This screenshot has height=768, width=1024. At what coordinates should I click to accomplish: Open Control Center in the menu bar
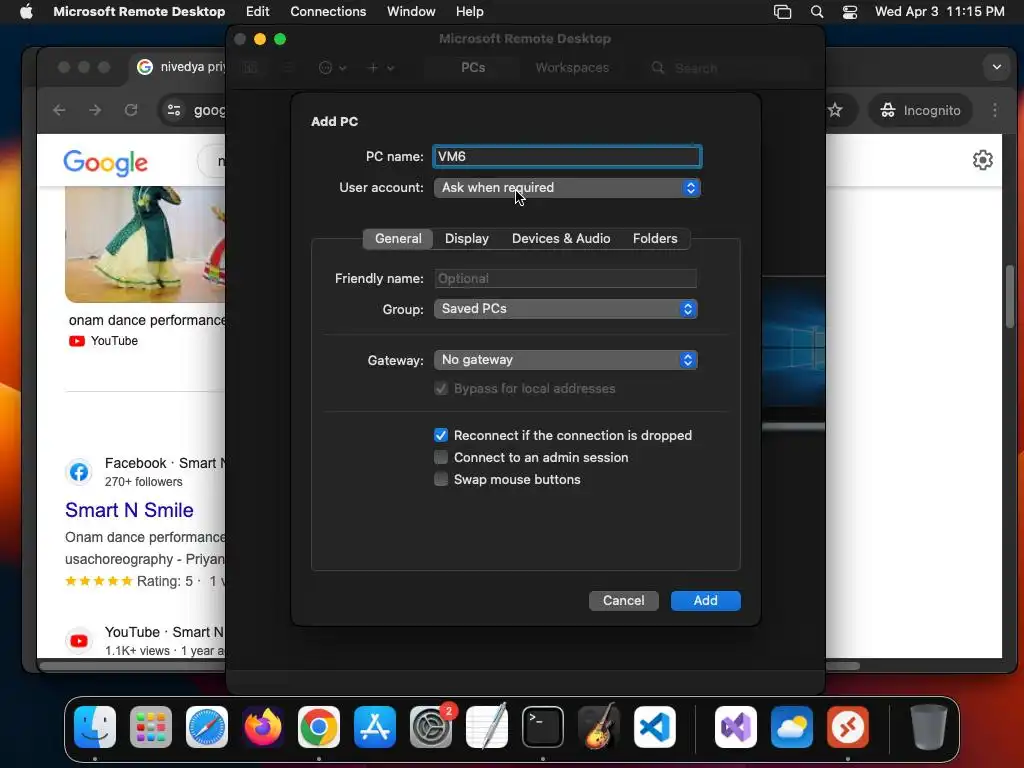(850, 12)
